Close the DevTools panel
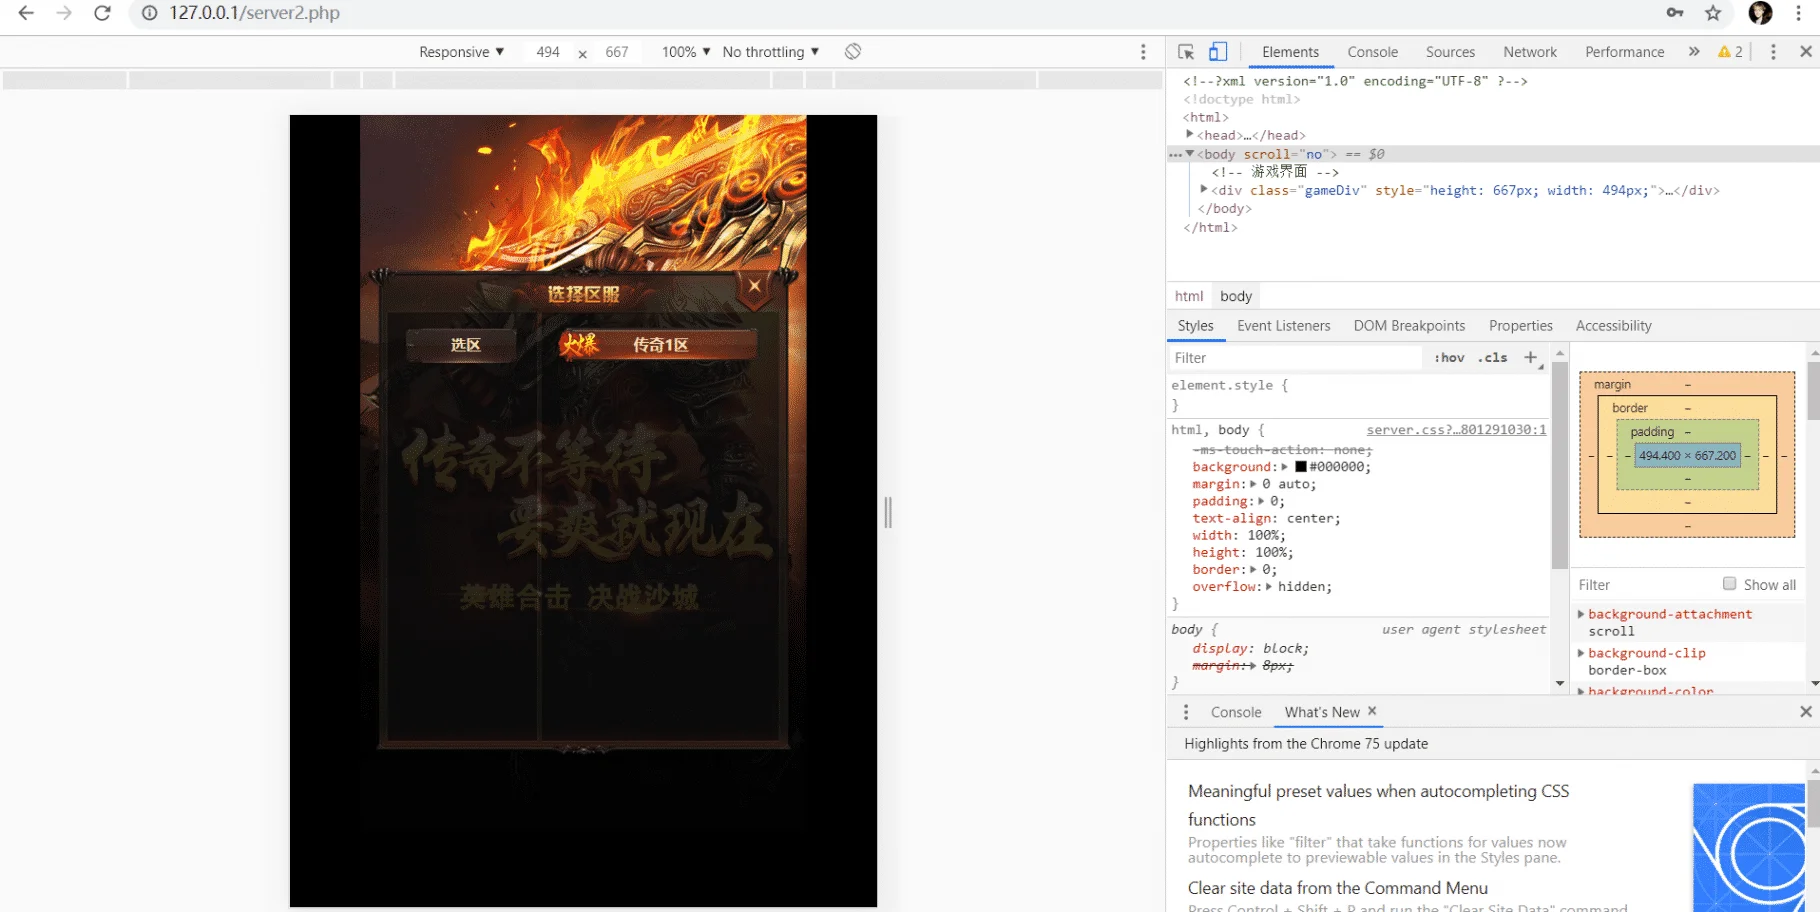 (x=1806, y=52)
